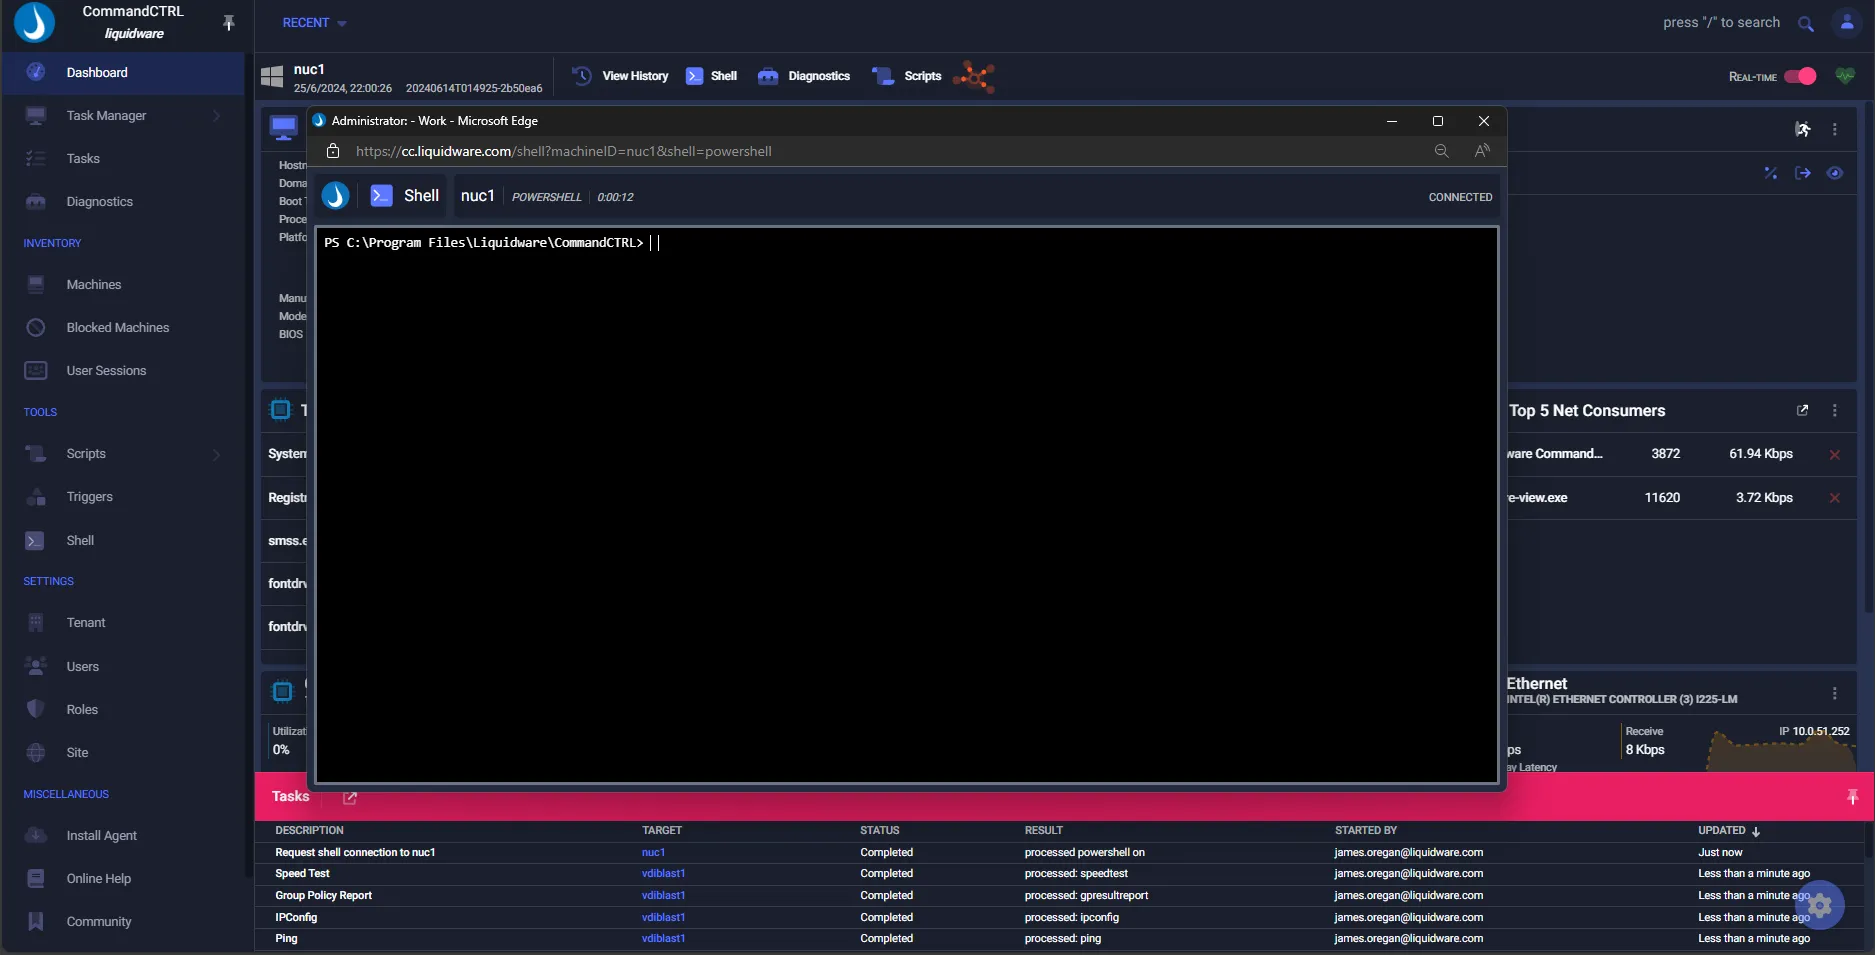The width and height of the screenshot is (1875, 955).
Task: Click the PowerShell terminal prompt area
Action: coord(906,505)
